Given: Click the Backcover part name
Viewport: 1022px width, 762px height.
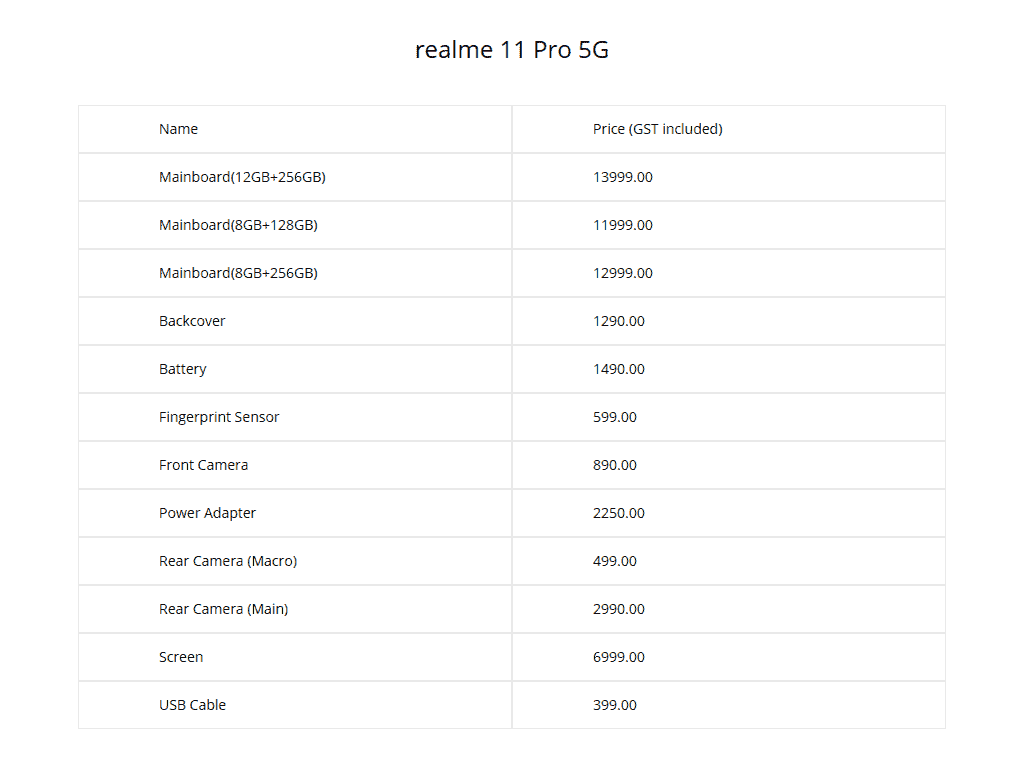Looking at the screenshot, I should (x=192, y=321).
